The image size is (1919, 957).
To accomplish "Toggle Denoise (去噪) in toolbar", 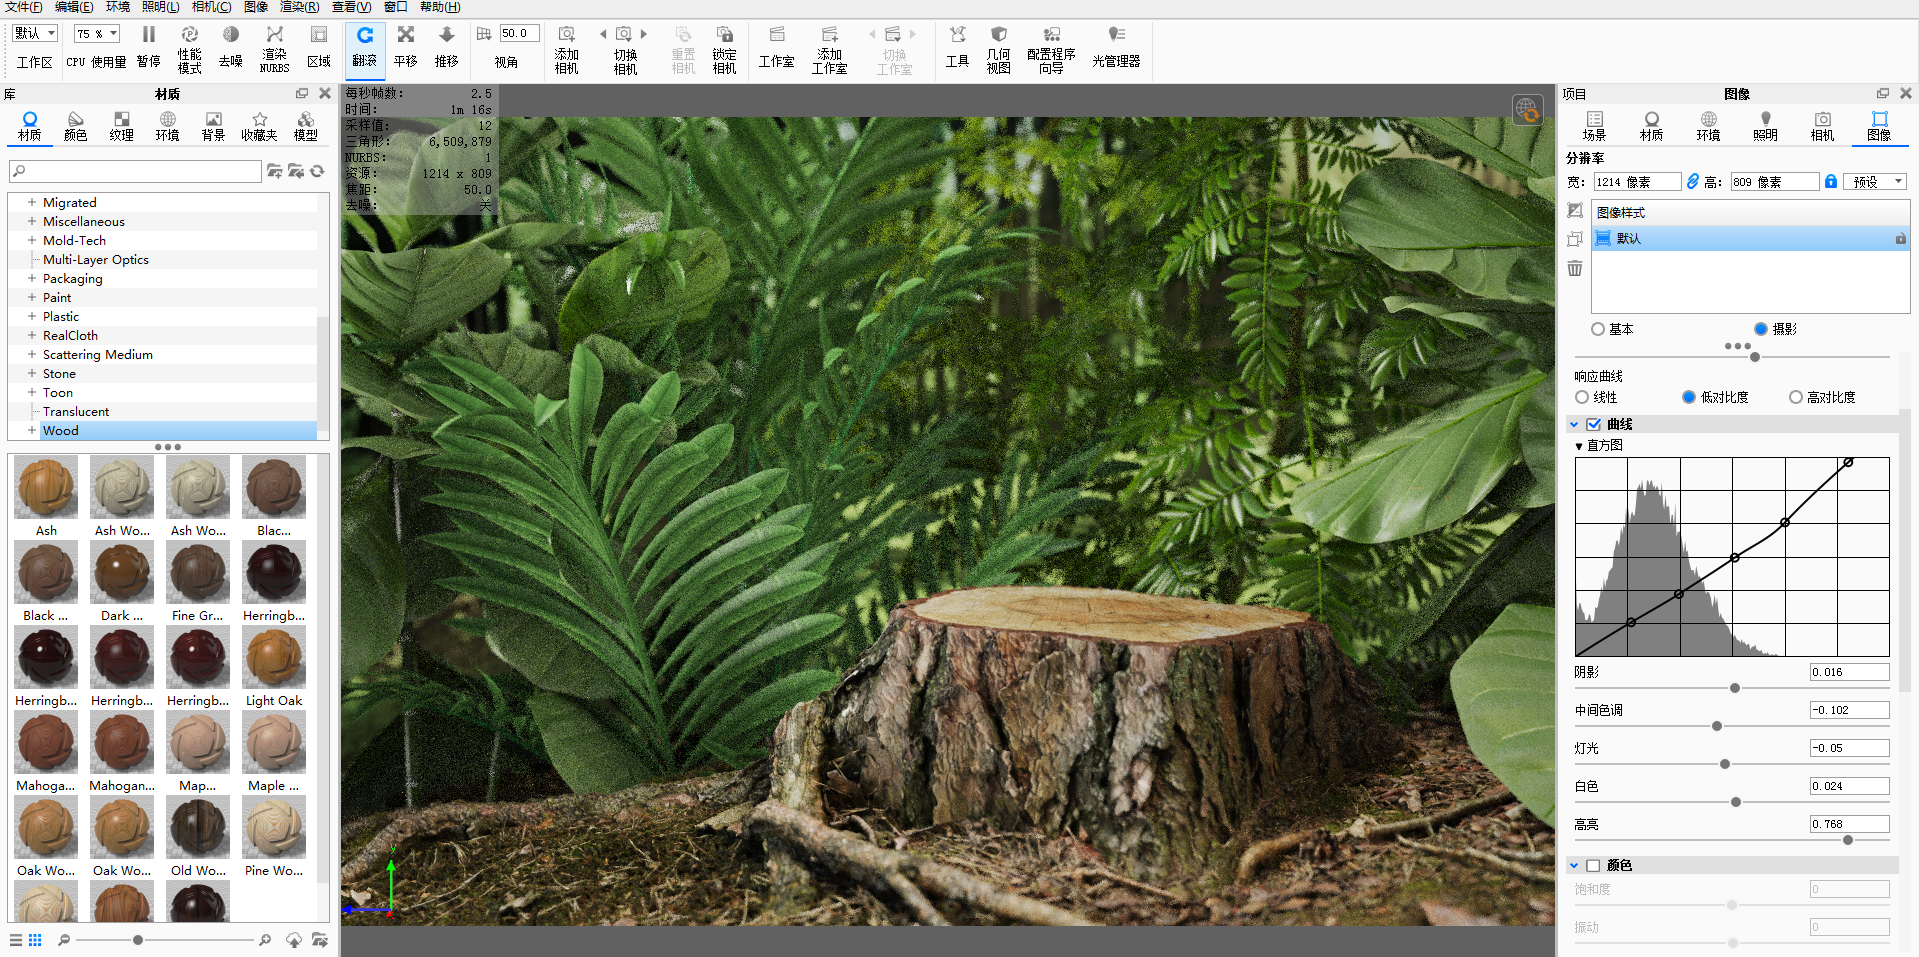I will [x=230, y=47].
